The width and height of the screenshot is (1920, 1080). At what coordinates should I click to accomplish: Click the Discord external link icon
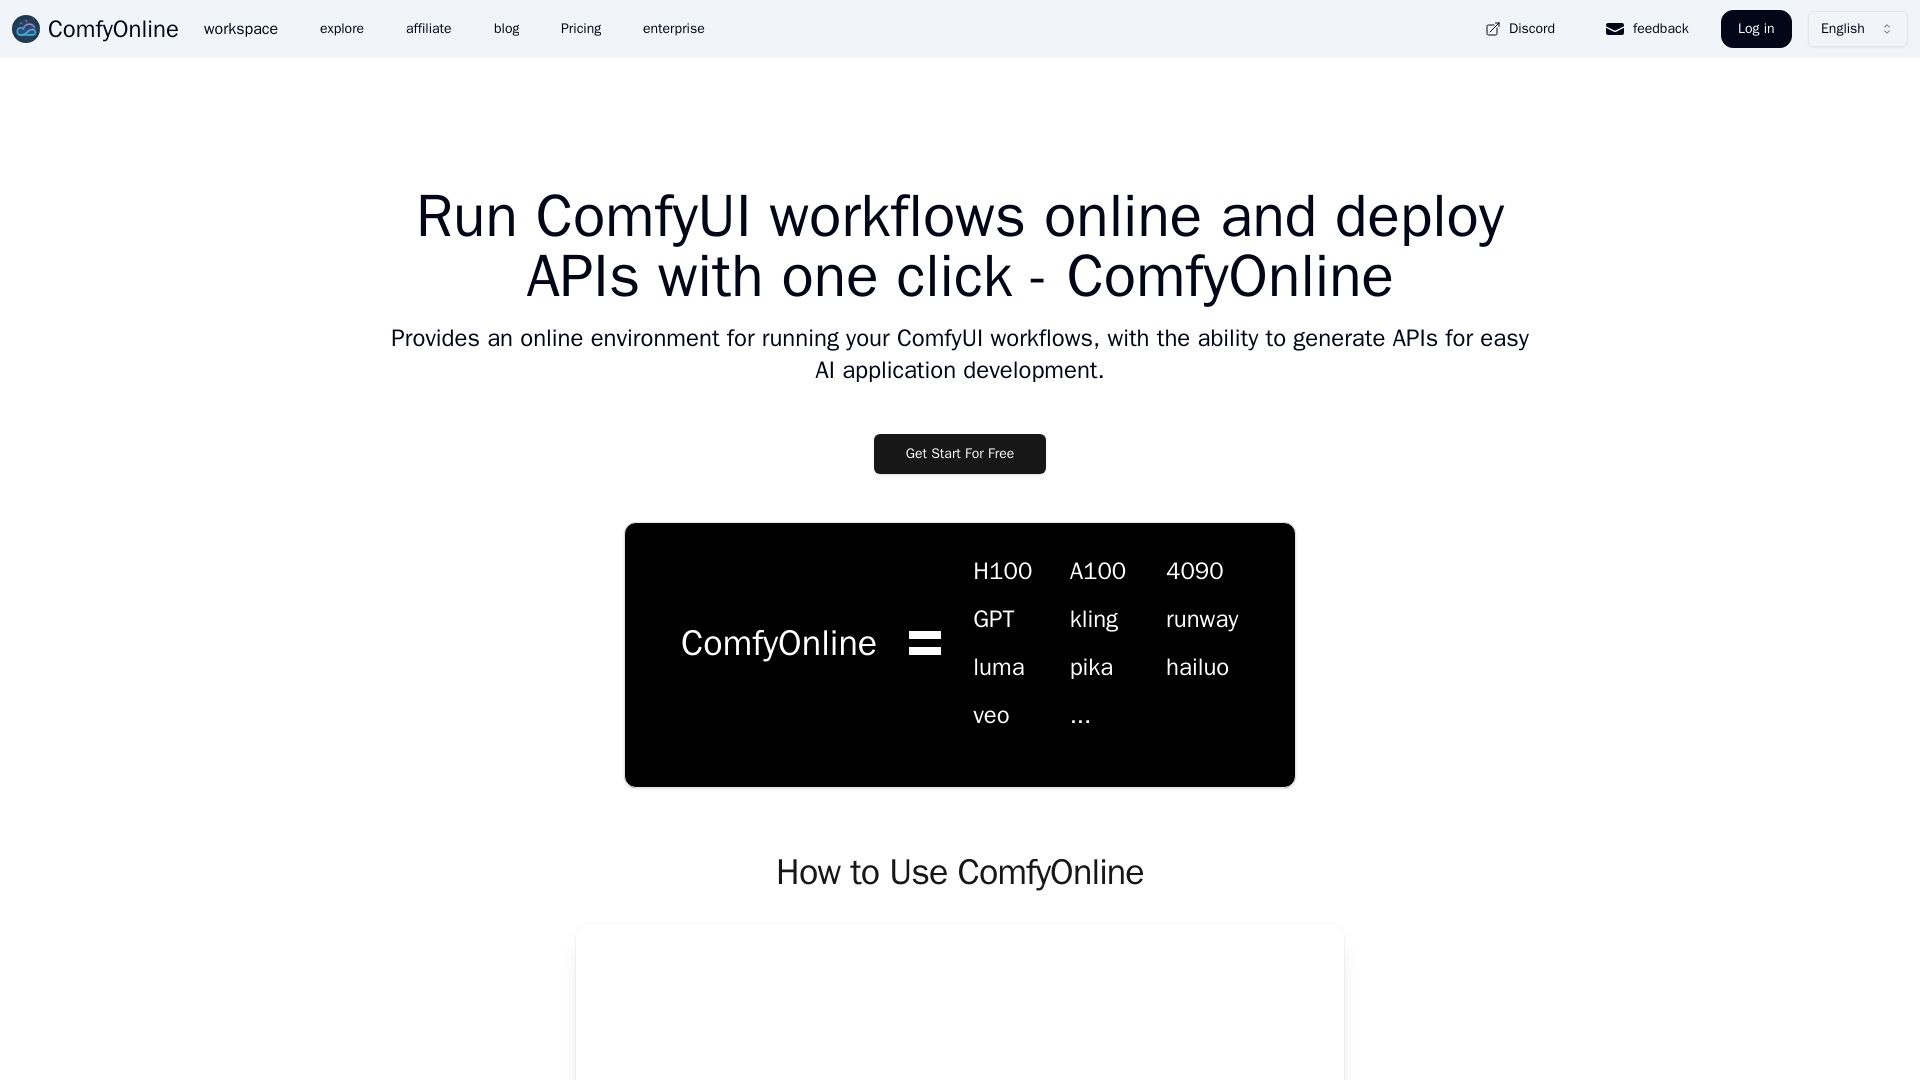[1493, 29]
